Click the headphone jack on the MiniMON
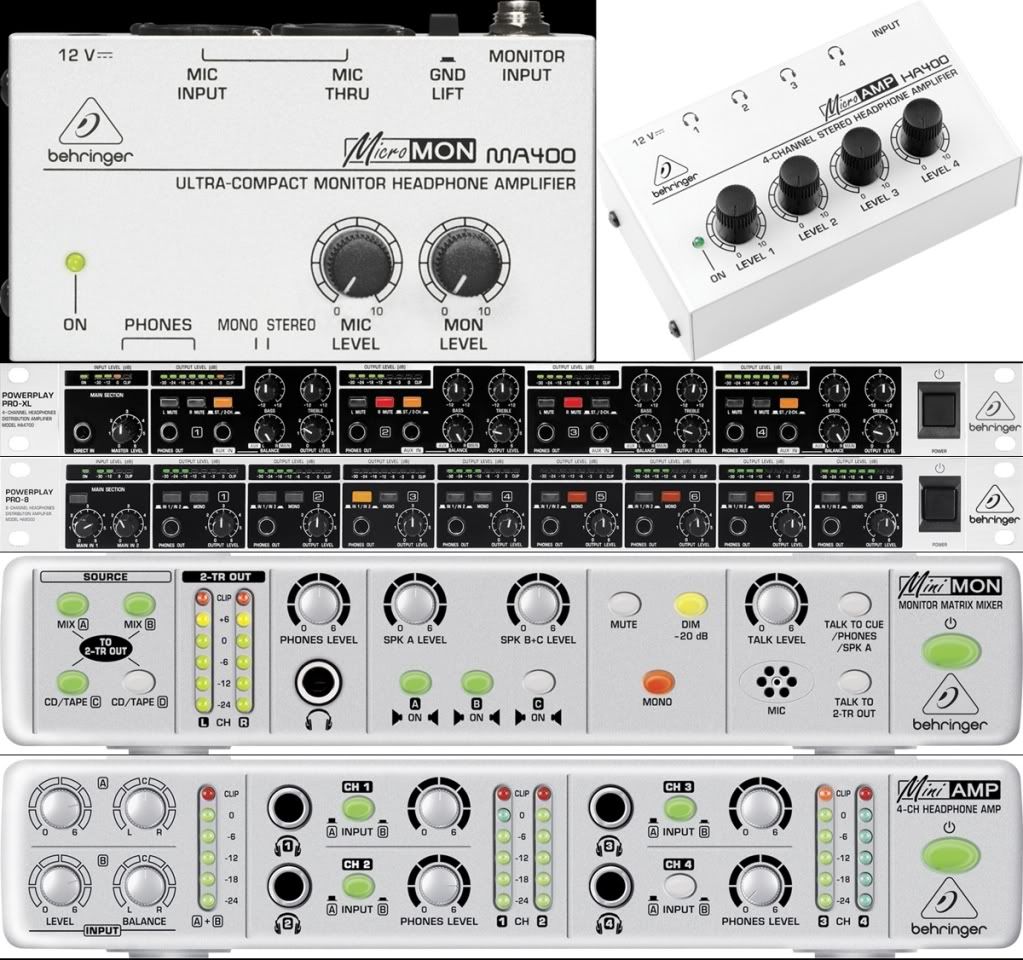 pyautogui.click(x=318, y=683)
